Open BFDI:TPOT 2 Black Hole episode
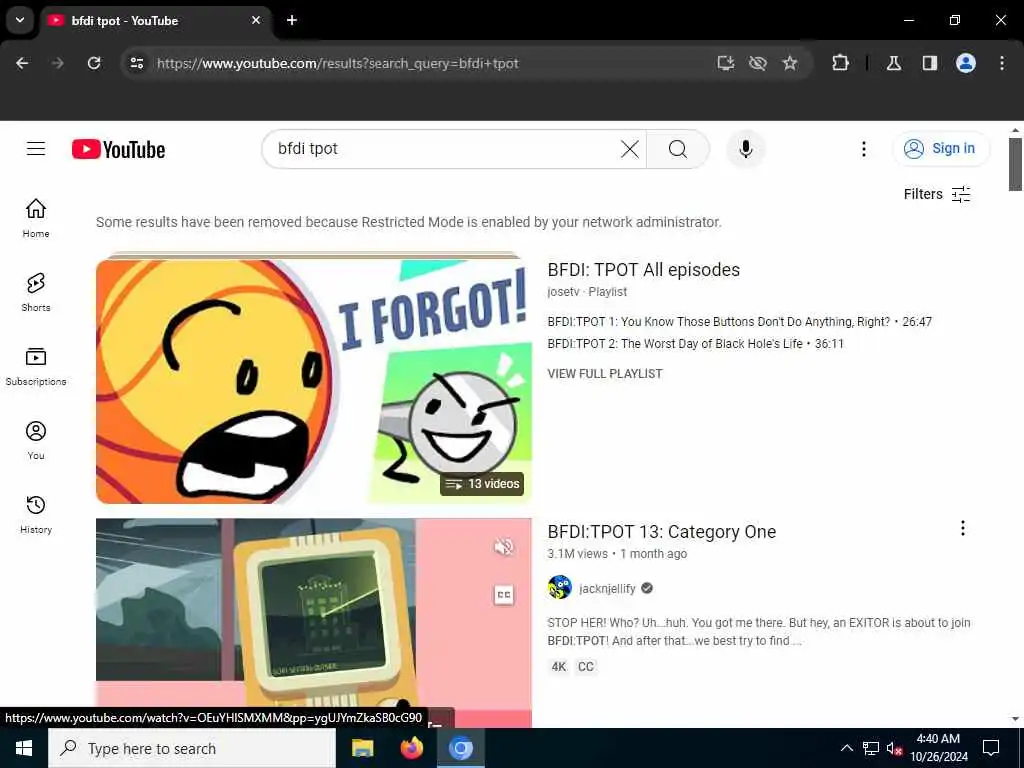This screenshot has width=1024, height=768. (696, 344)
